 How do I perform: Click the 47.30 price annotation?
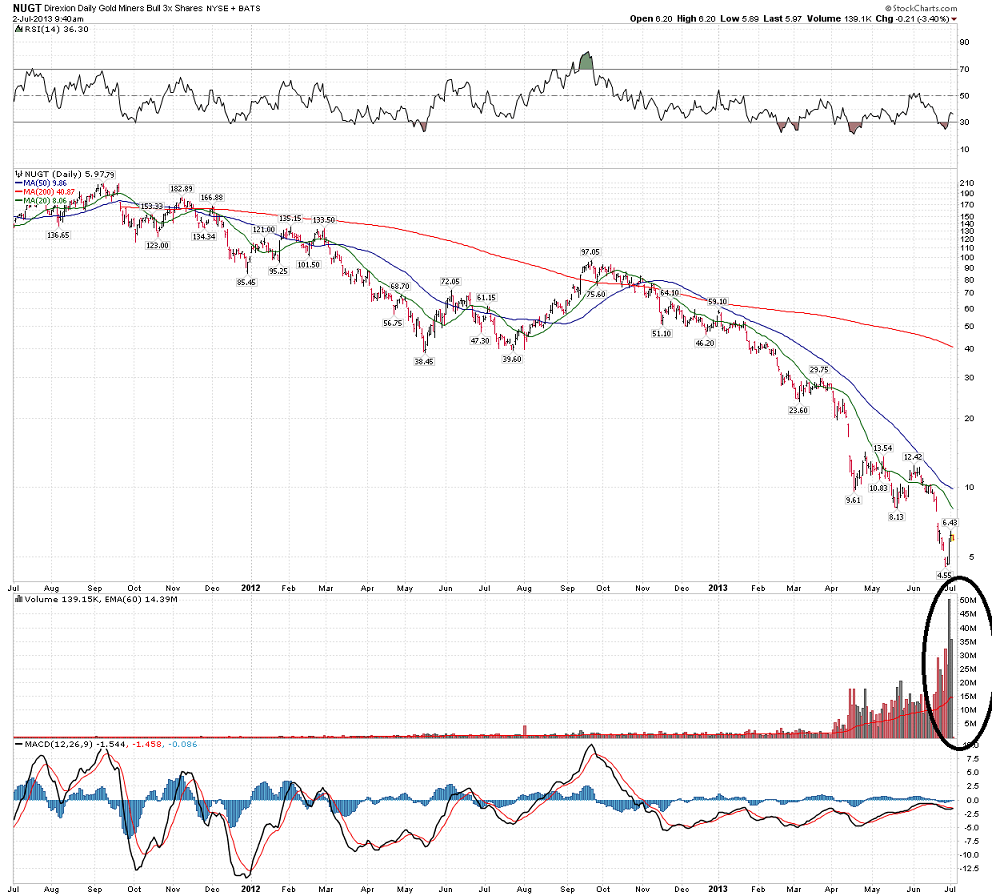point(480,340)
